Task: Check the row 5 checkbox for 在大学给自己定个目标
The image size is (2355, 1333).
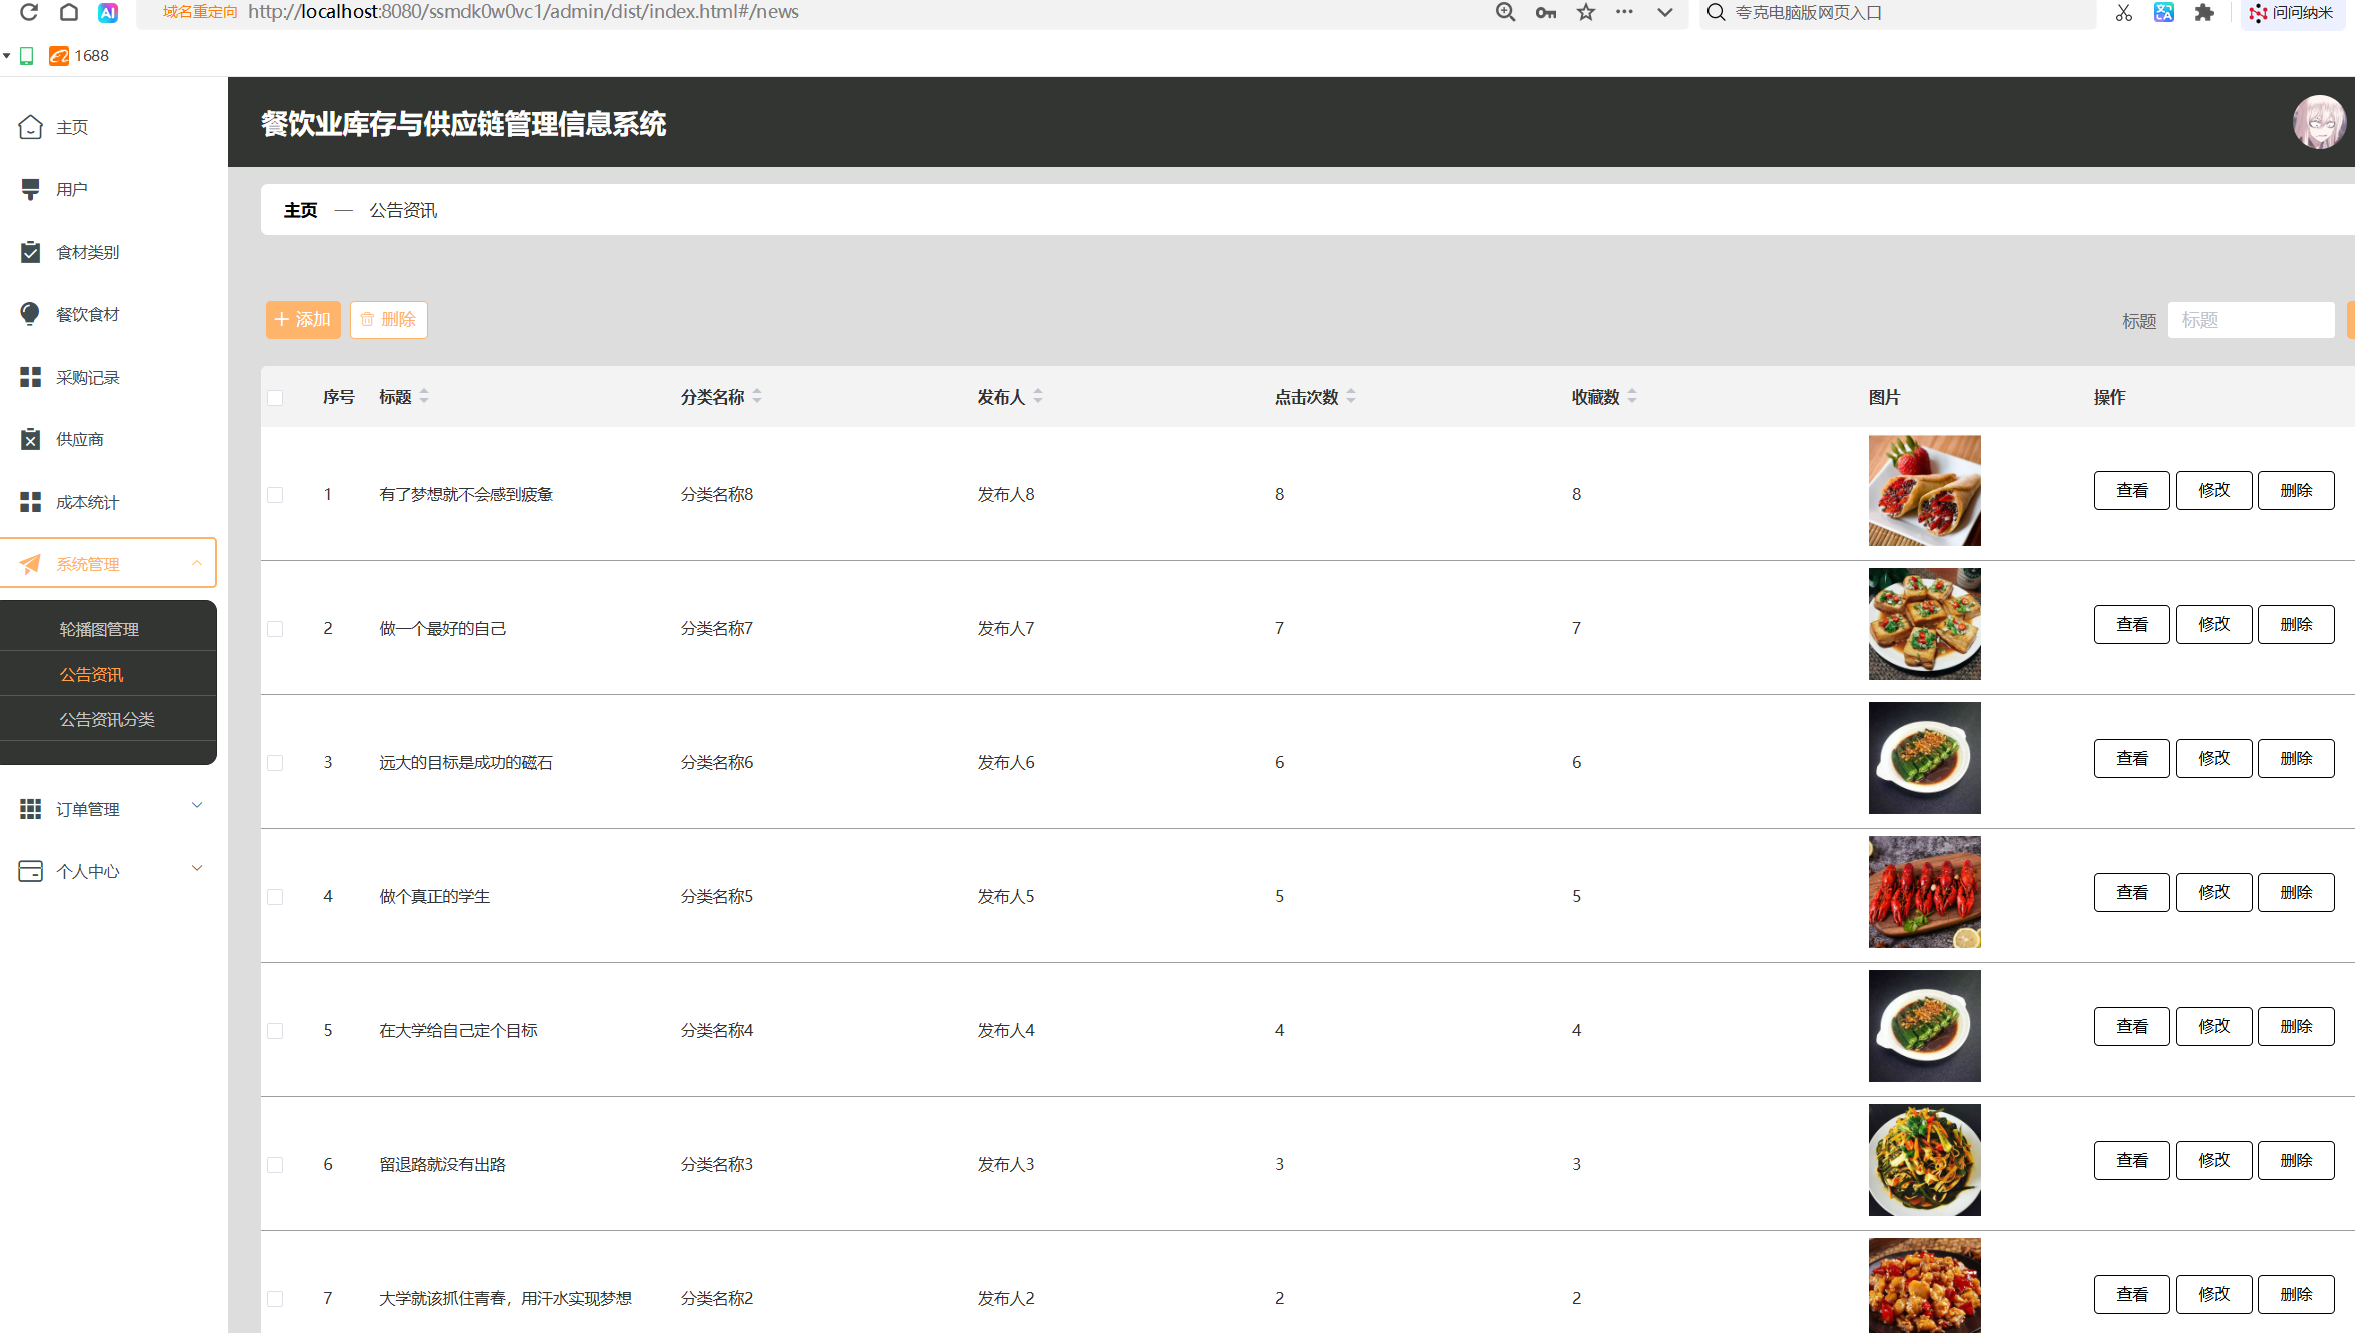Action: (275, 1031)
